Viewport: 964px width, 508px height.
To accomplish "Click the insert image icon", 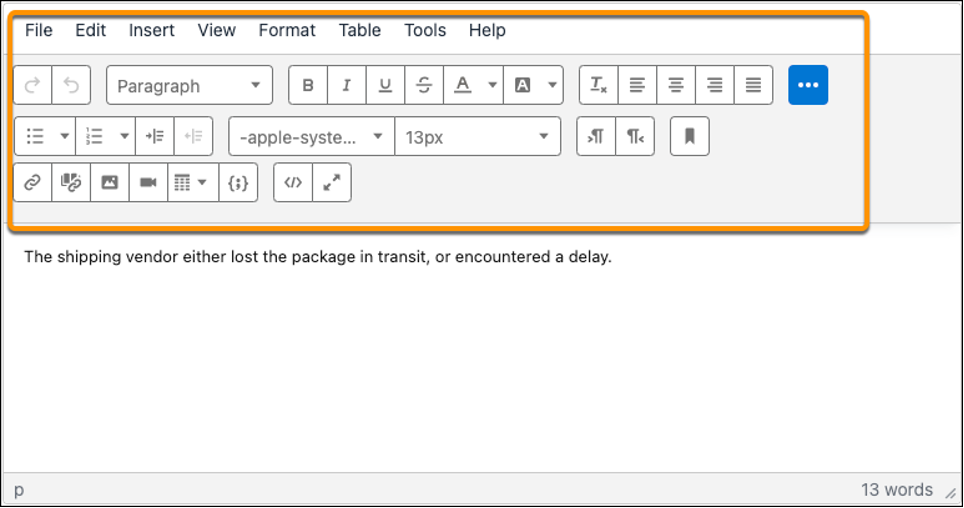I will pos(109,183).
